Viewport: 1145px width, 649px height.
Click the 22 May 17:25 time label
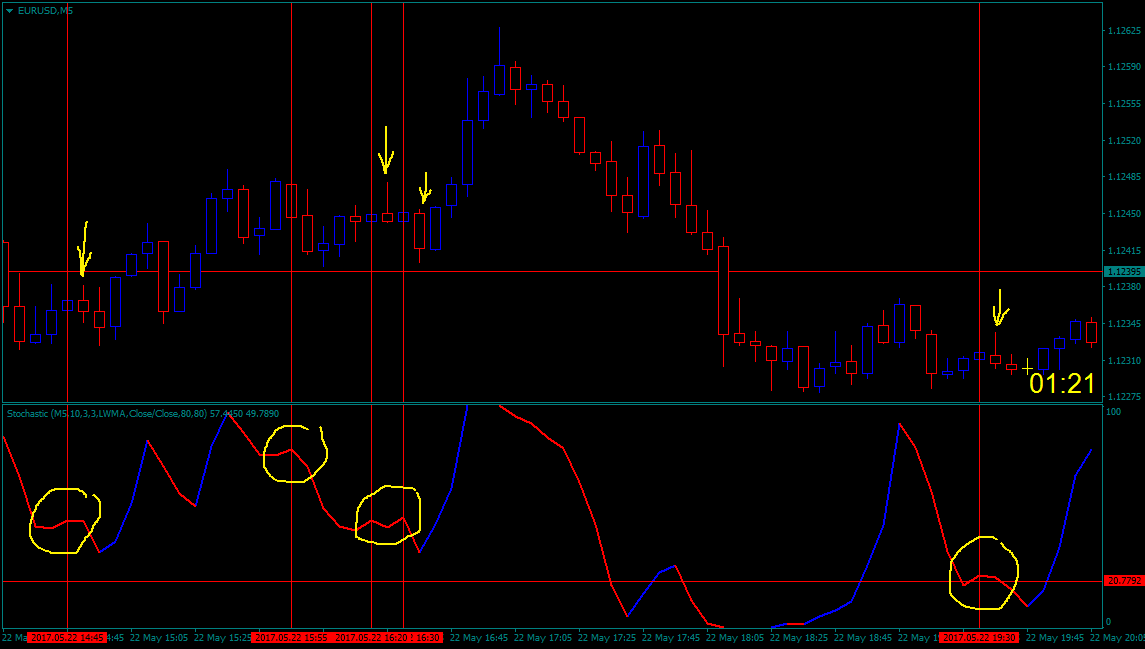607,637
